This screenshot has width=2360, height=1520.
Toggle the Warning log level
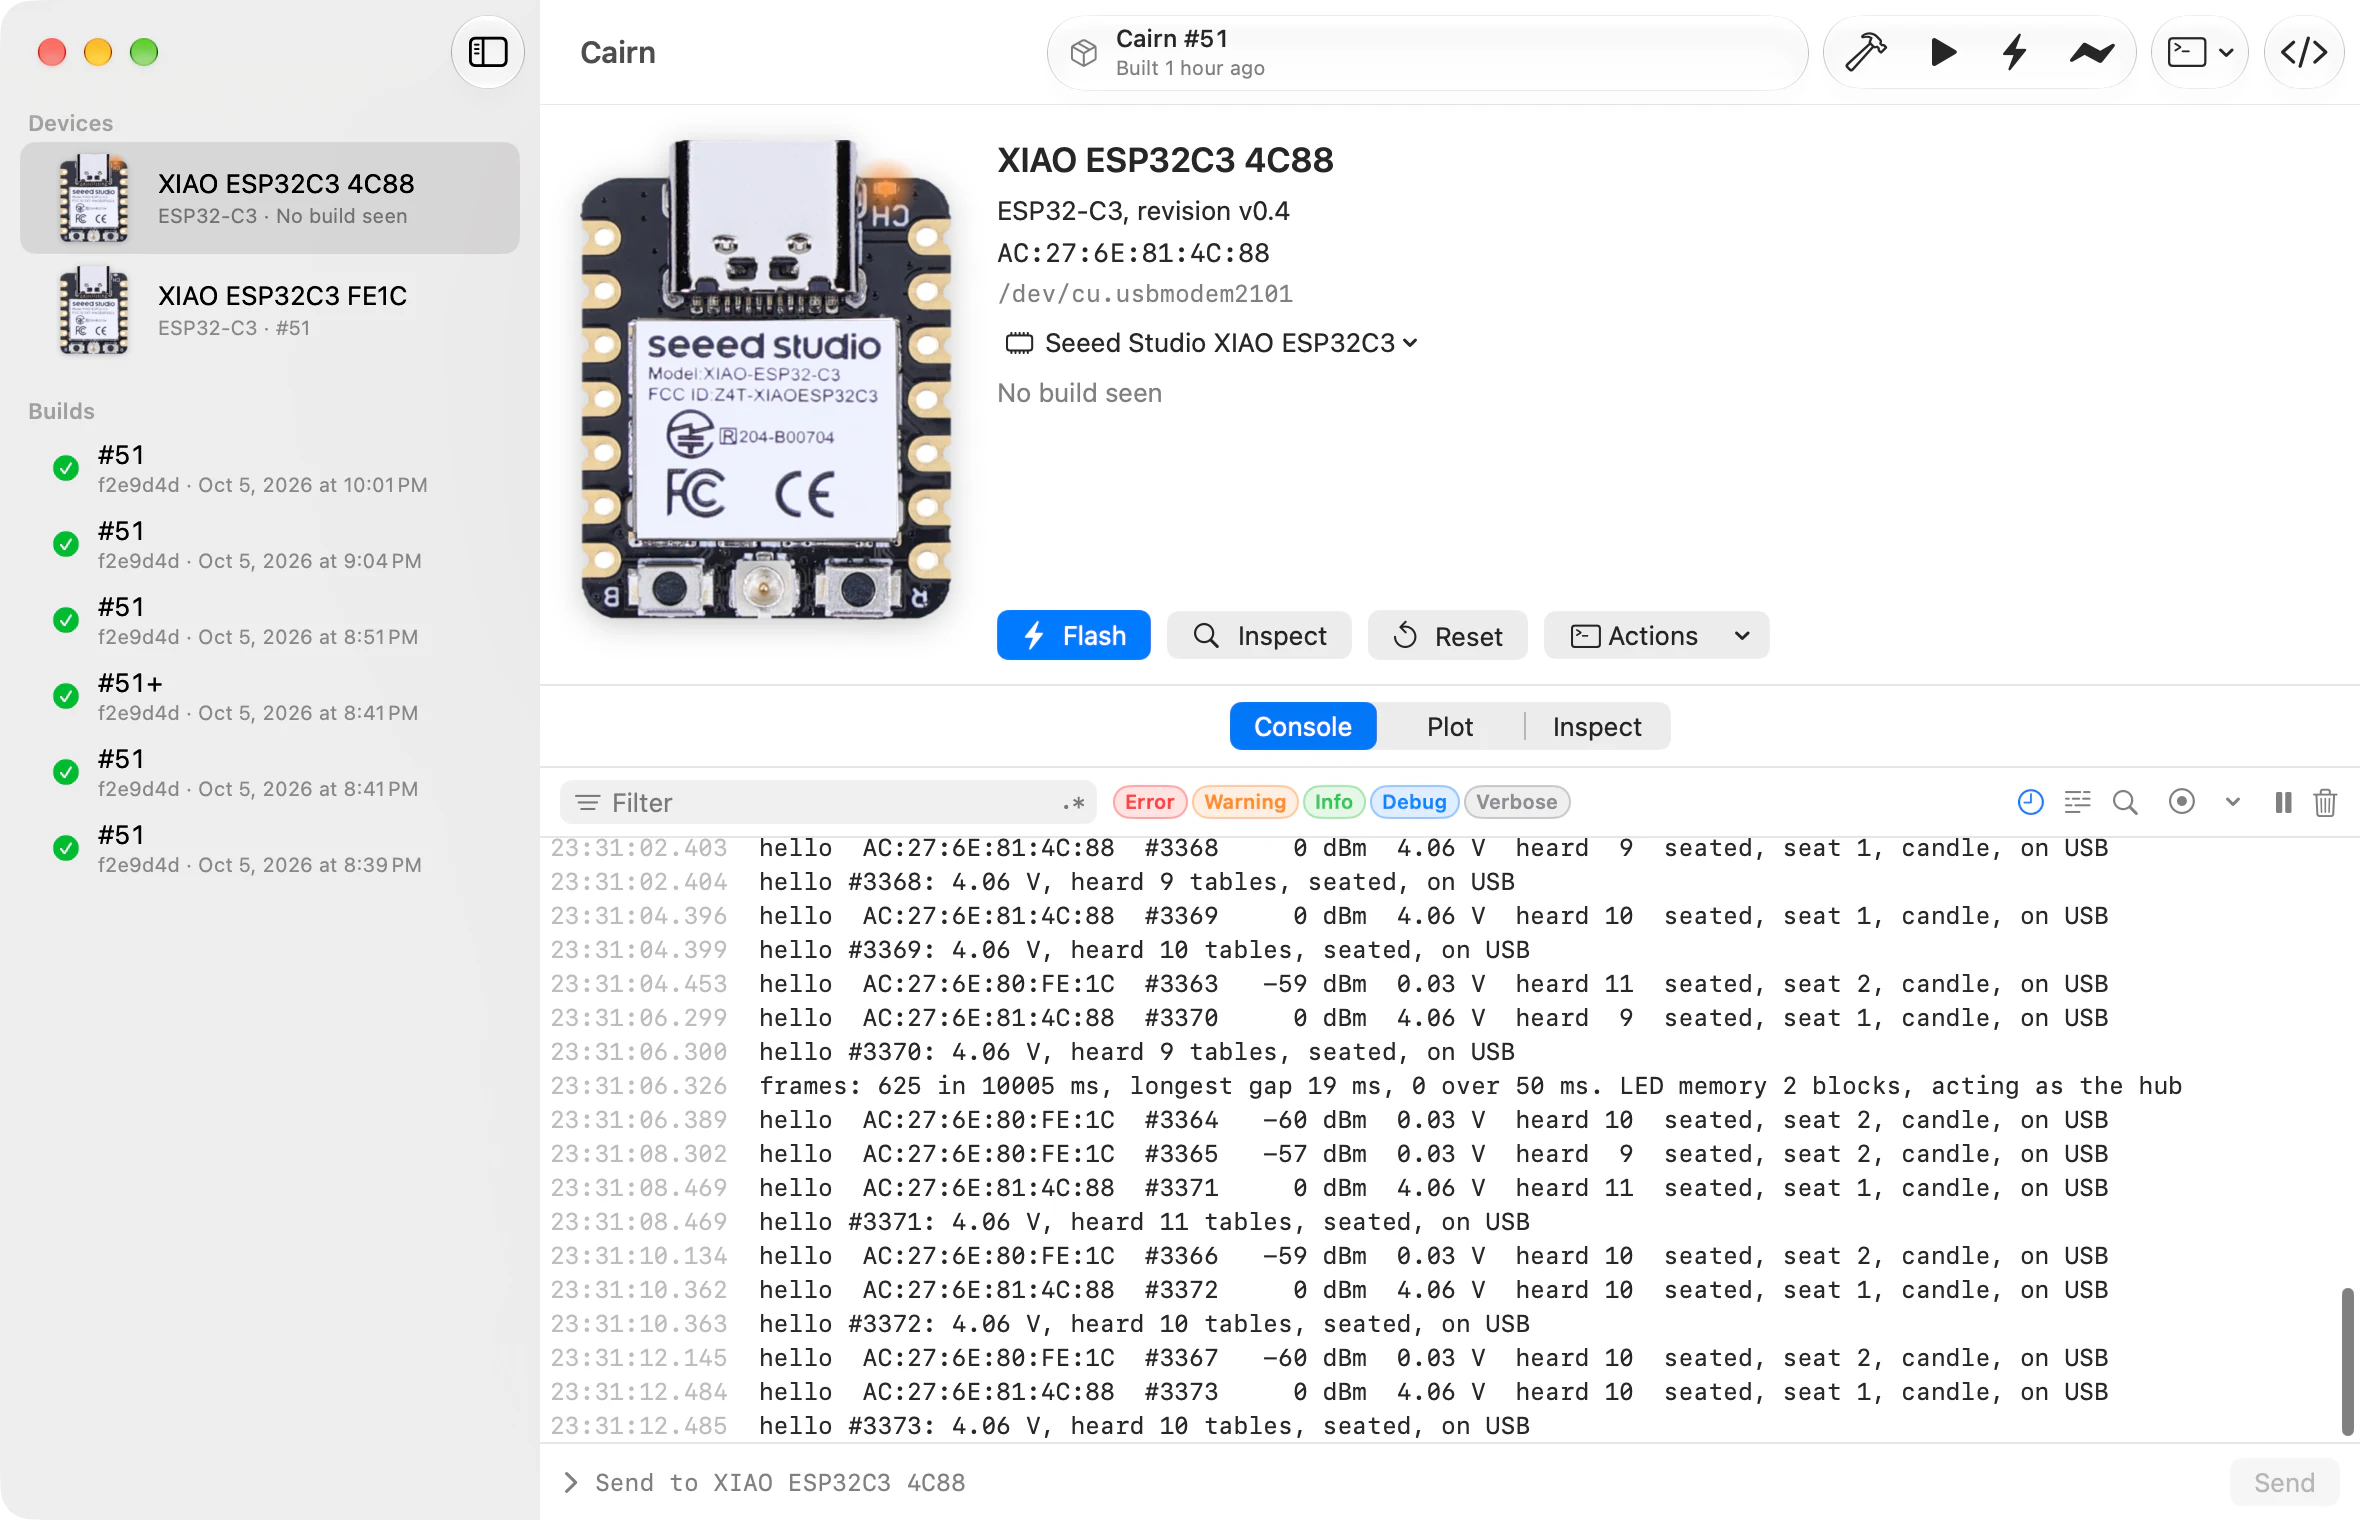click(1245, 802)
